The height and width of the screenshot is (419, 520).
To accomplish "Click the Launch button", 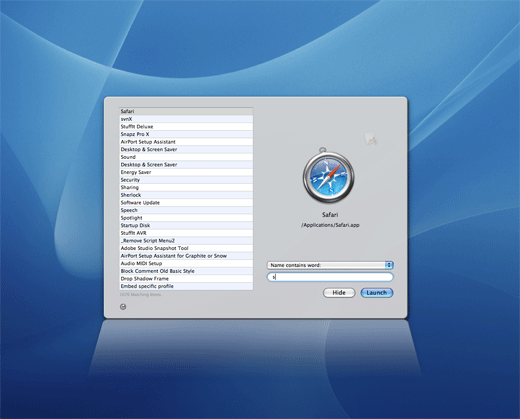I will 377,293.
